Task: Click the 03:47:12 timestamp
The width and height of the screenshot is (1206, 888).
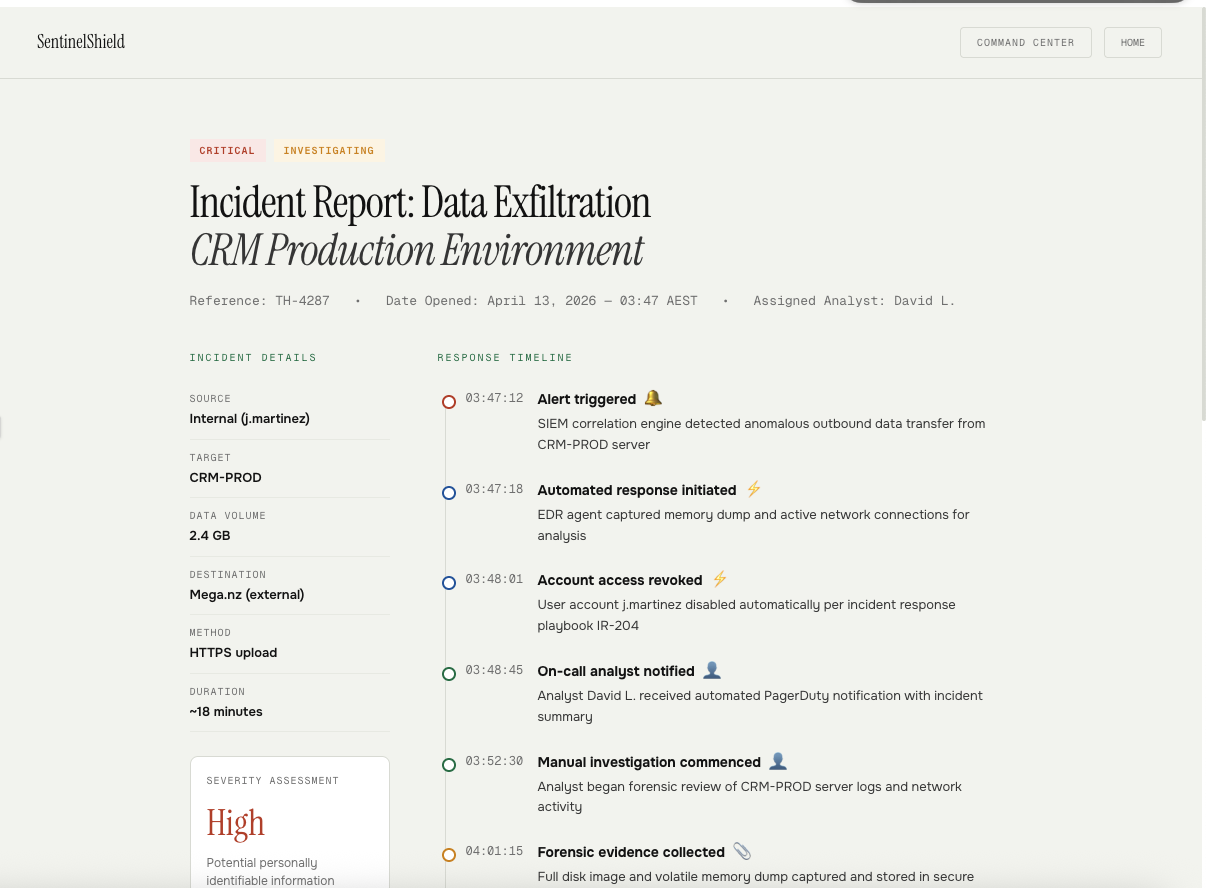Action: tap(494, 398)
